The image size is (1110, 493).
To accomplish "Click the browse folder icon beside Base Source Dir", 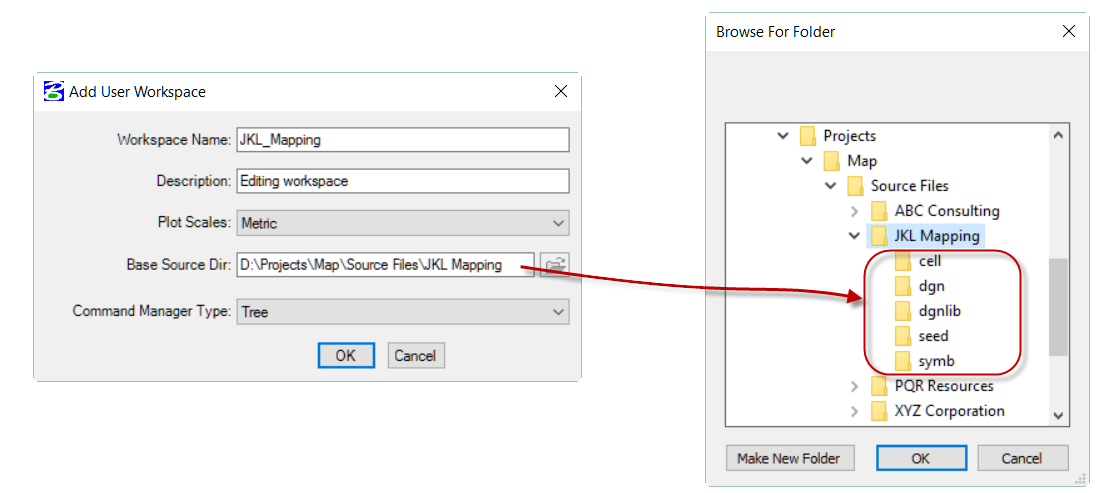I will pyautogui.click(x=554, y=266).
